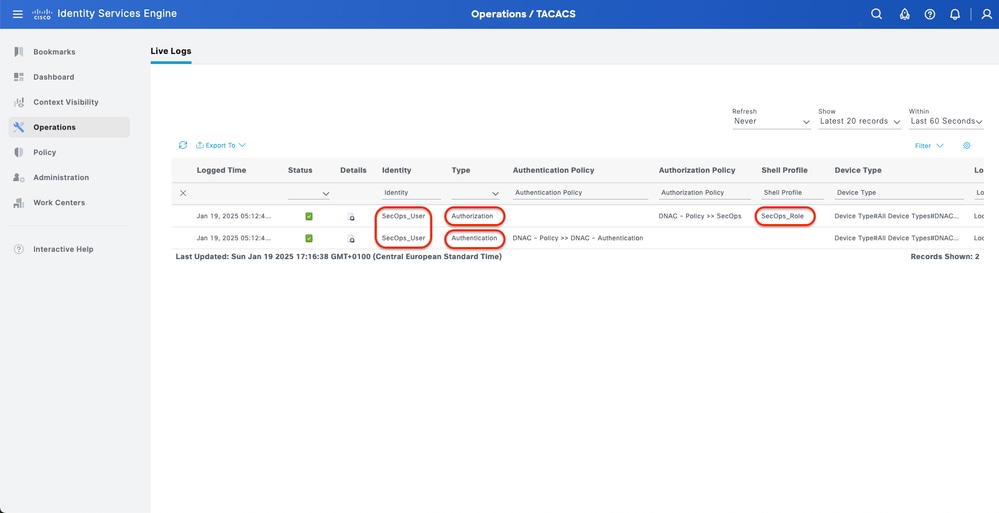Screen dimensions: 999x513
Task: Click DNAC - Policy >> DNAC - Authentication cell
Action: click(x=578, y=238)
